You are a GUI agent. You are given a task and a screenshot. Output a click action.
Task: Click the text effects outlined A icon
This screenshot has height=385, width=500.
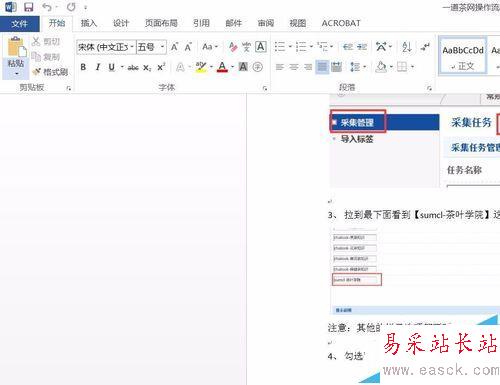[x=180, y=67]
